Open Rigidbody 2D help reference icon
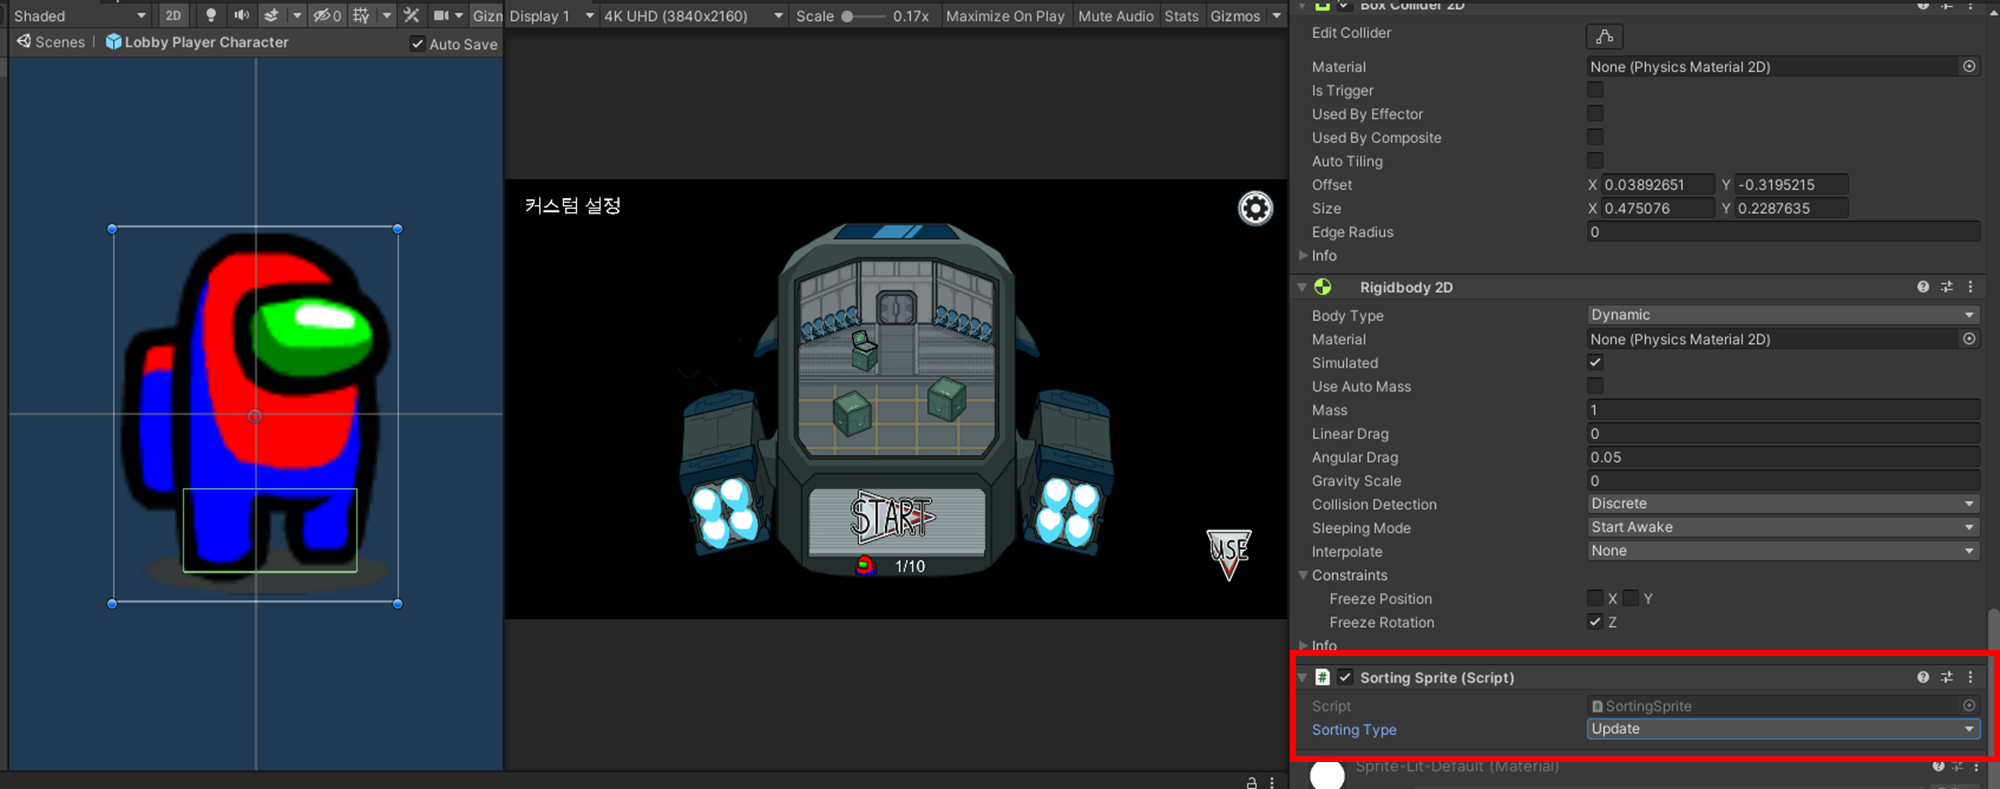The image size is (2000, 789). pos(1923,287)
